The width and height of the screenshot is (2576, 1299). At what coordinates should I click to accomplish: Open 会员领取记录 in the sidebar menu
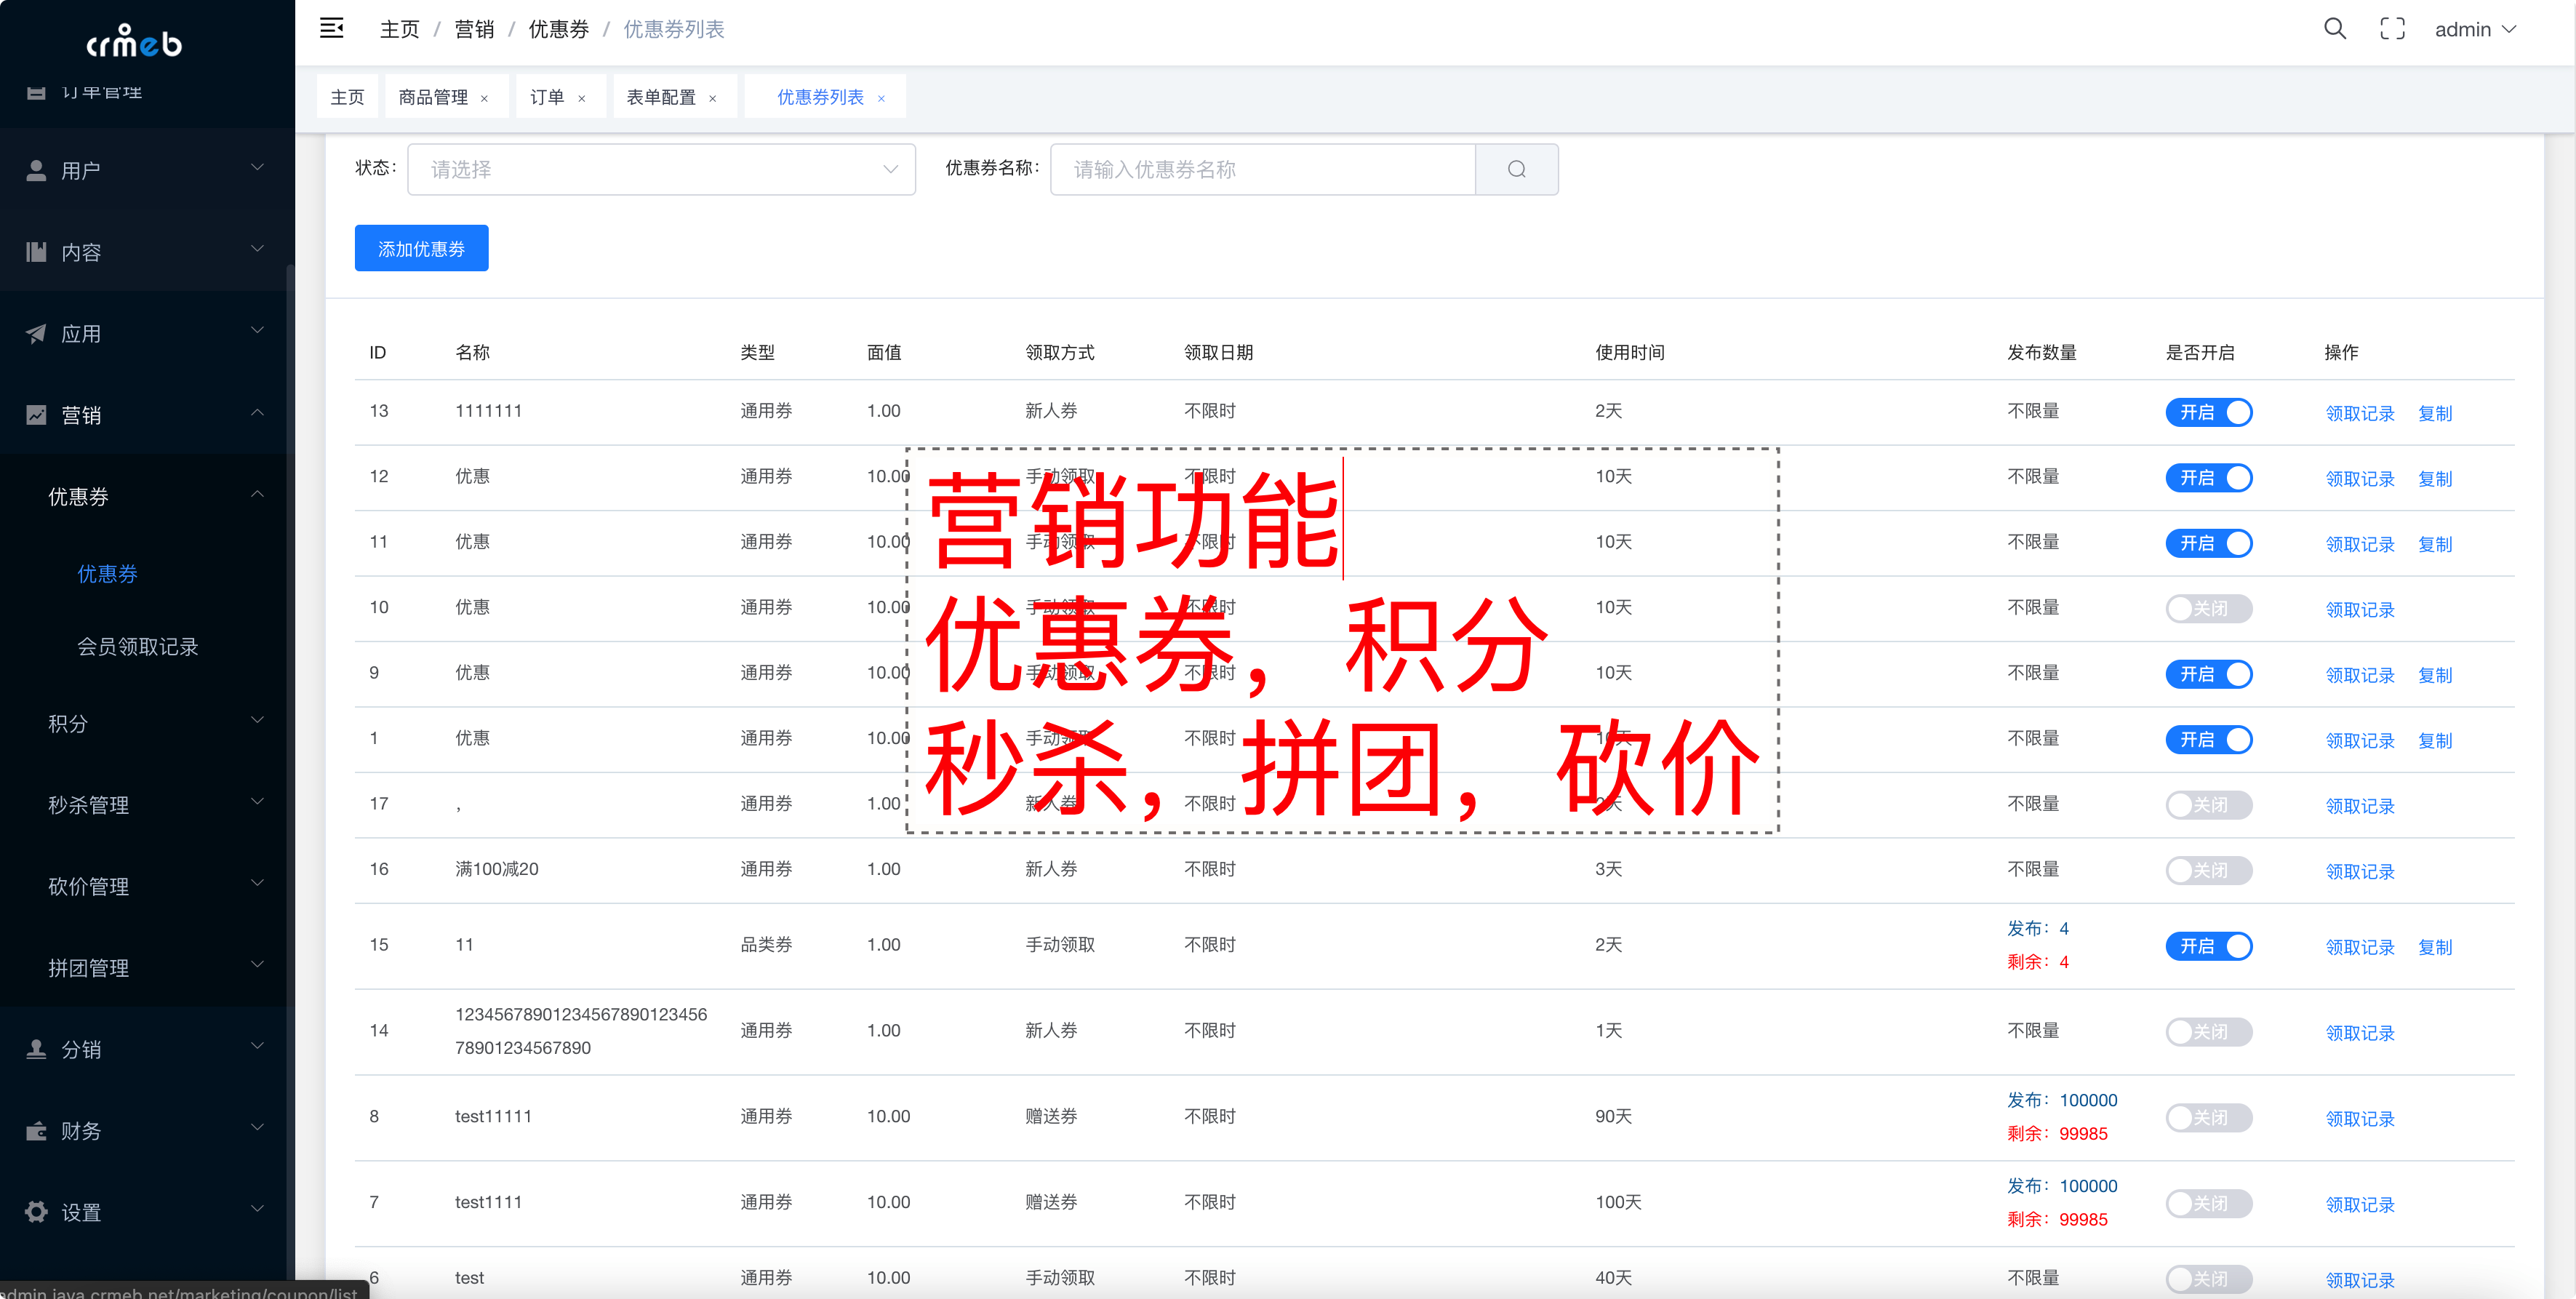tap(138, 647)
